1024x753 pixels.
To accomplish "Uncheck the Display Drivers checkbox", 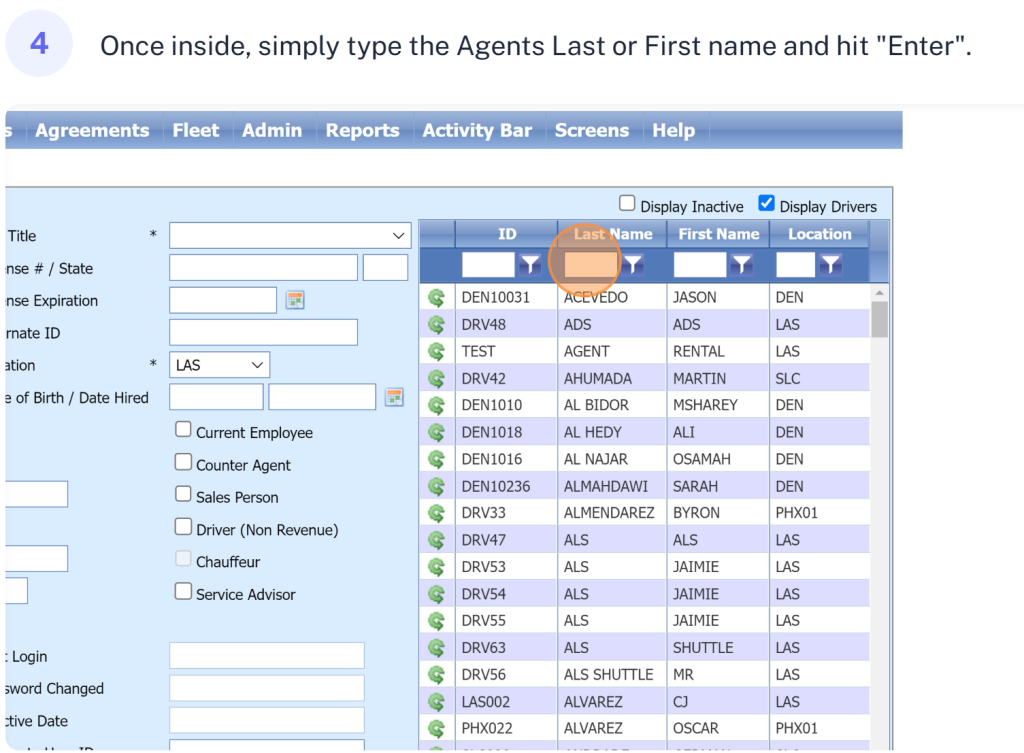I will click(x=766, y=204).
